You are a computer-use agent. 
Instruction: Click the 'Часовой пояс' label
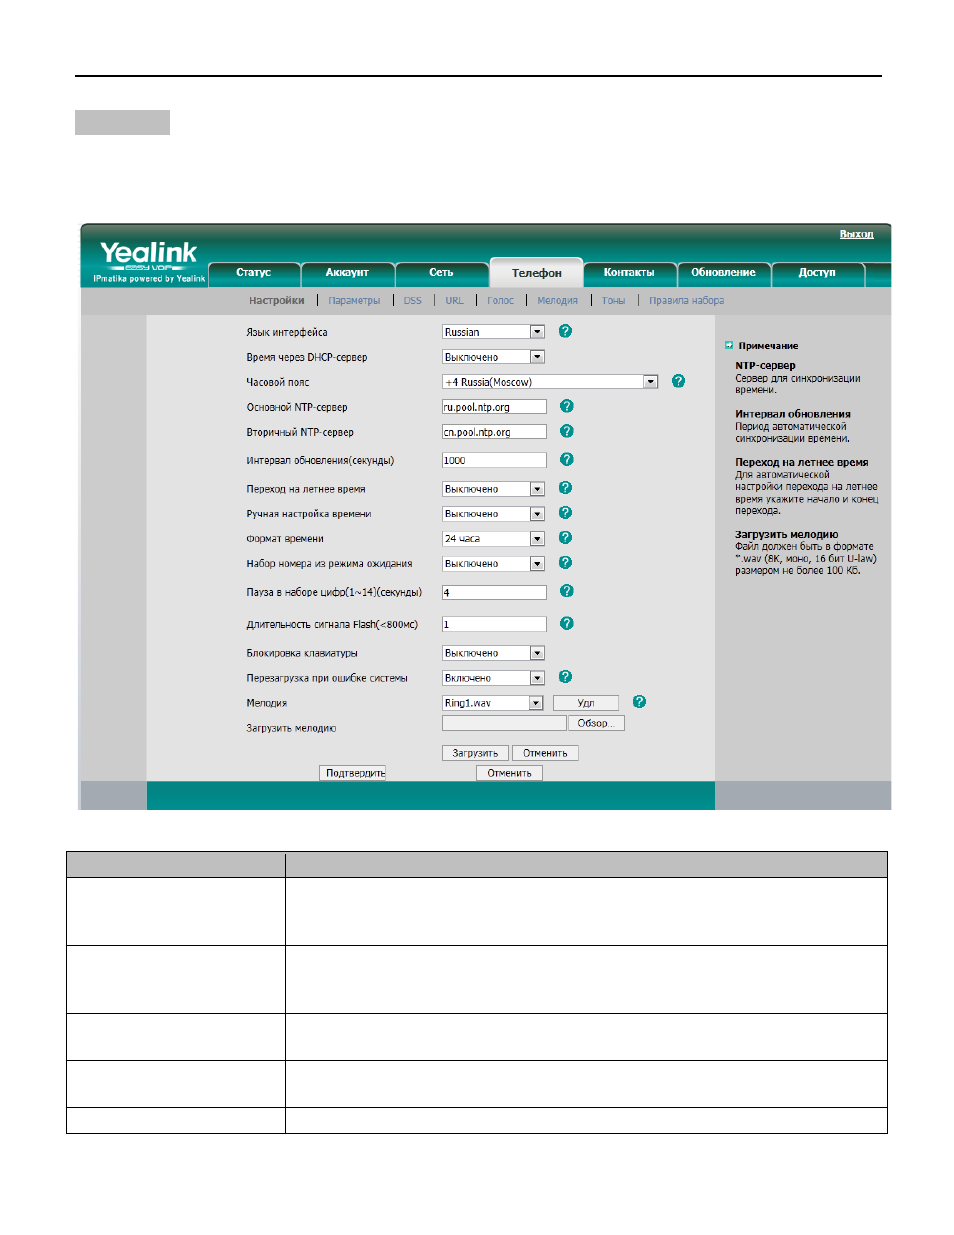(x=278, y=382)
